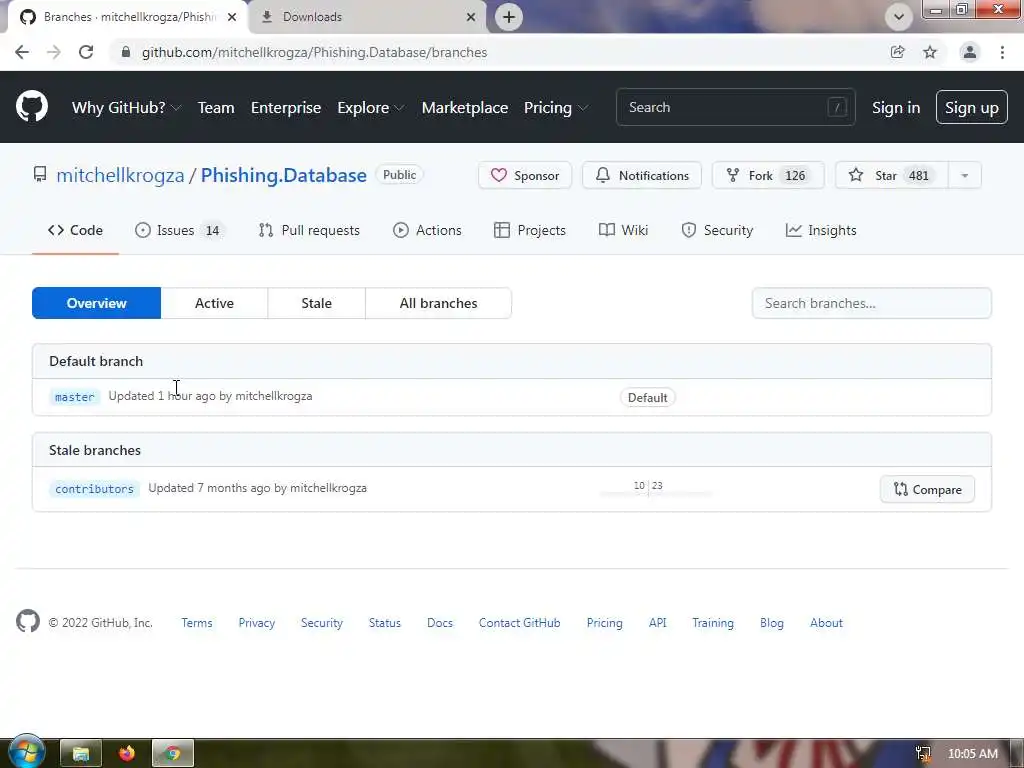Close the Branches GitHub tab

click(232, 17)
